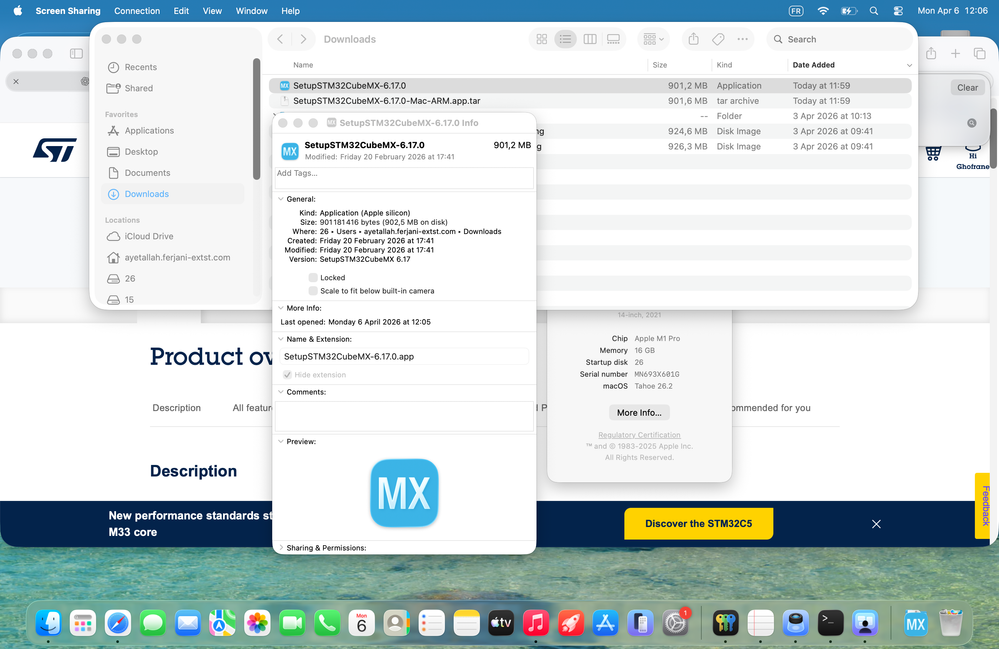This screenshot has width=999, height=649.
Task: Open Control Center in menu bar
Action: coord(898,11)
